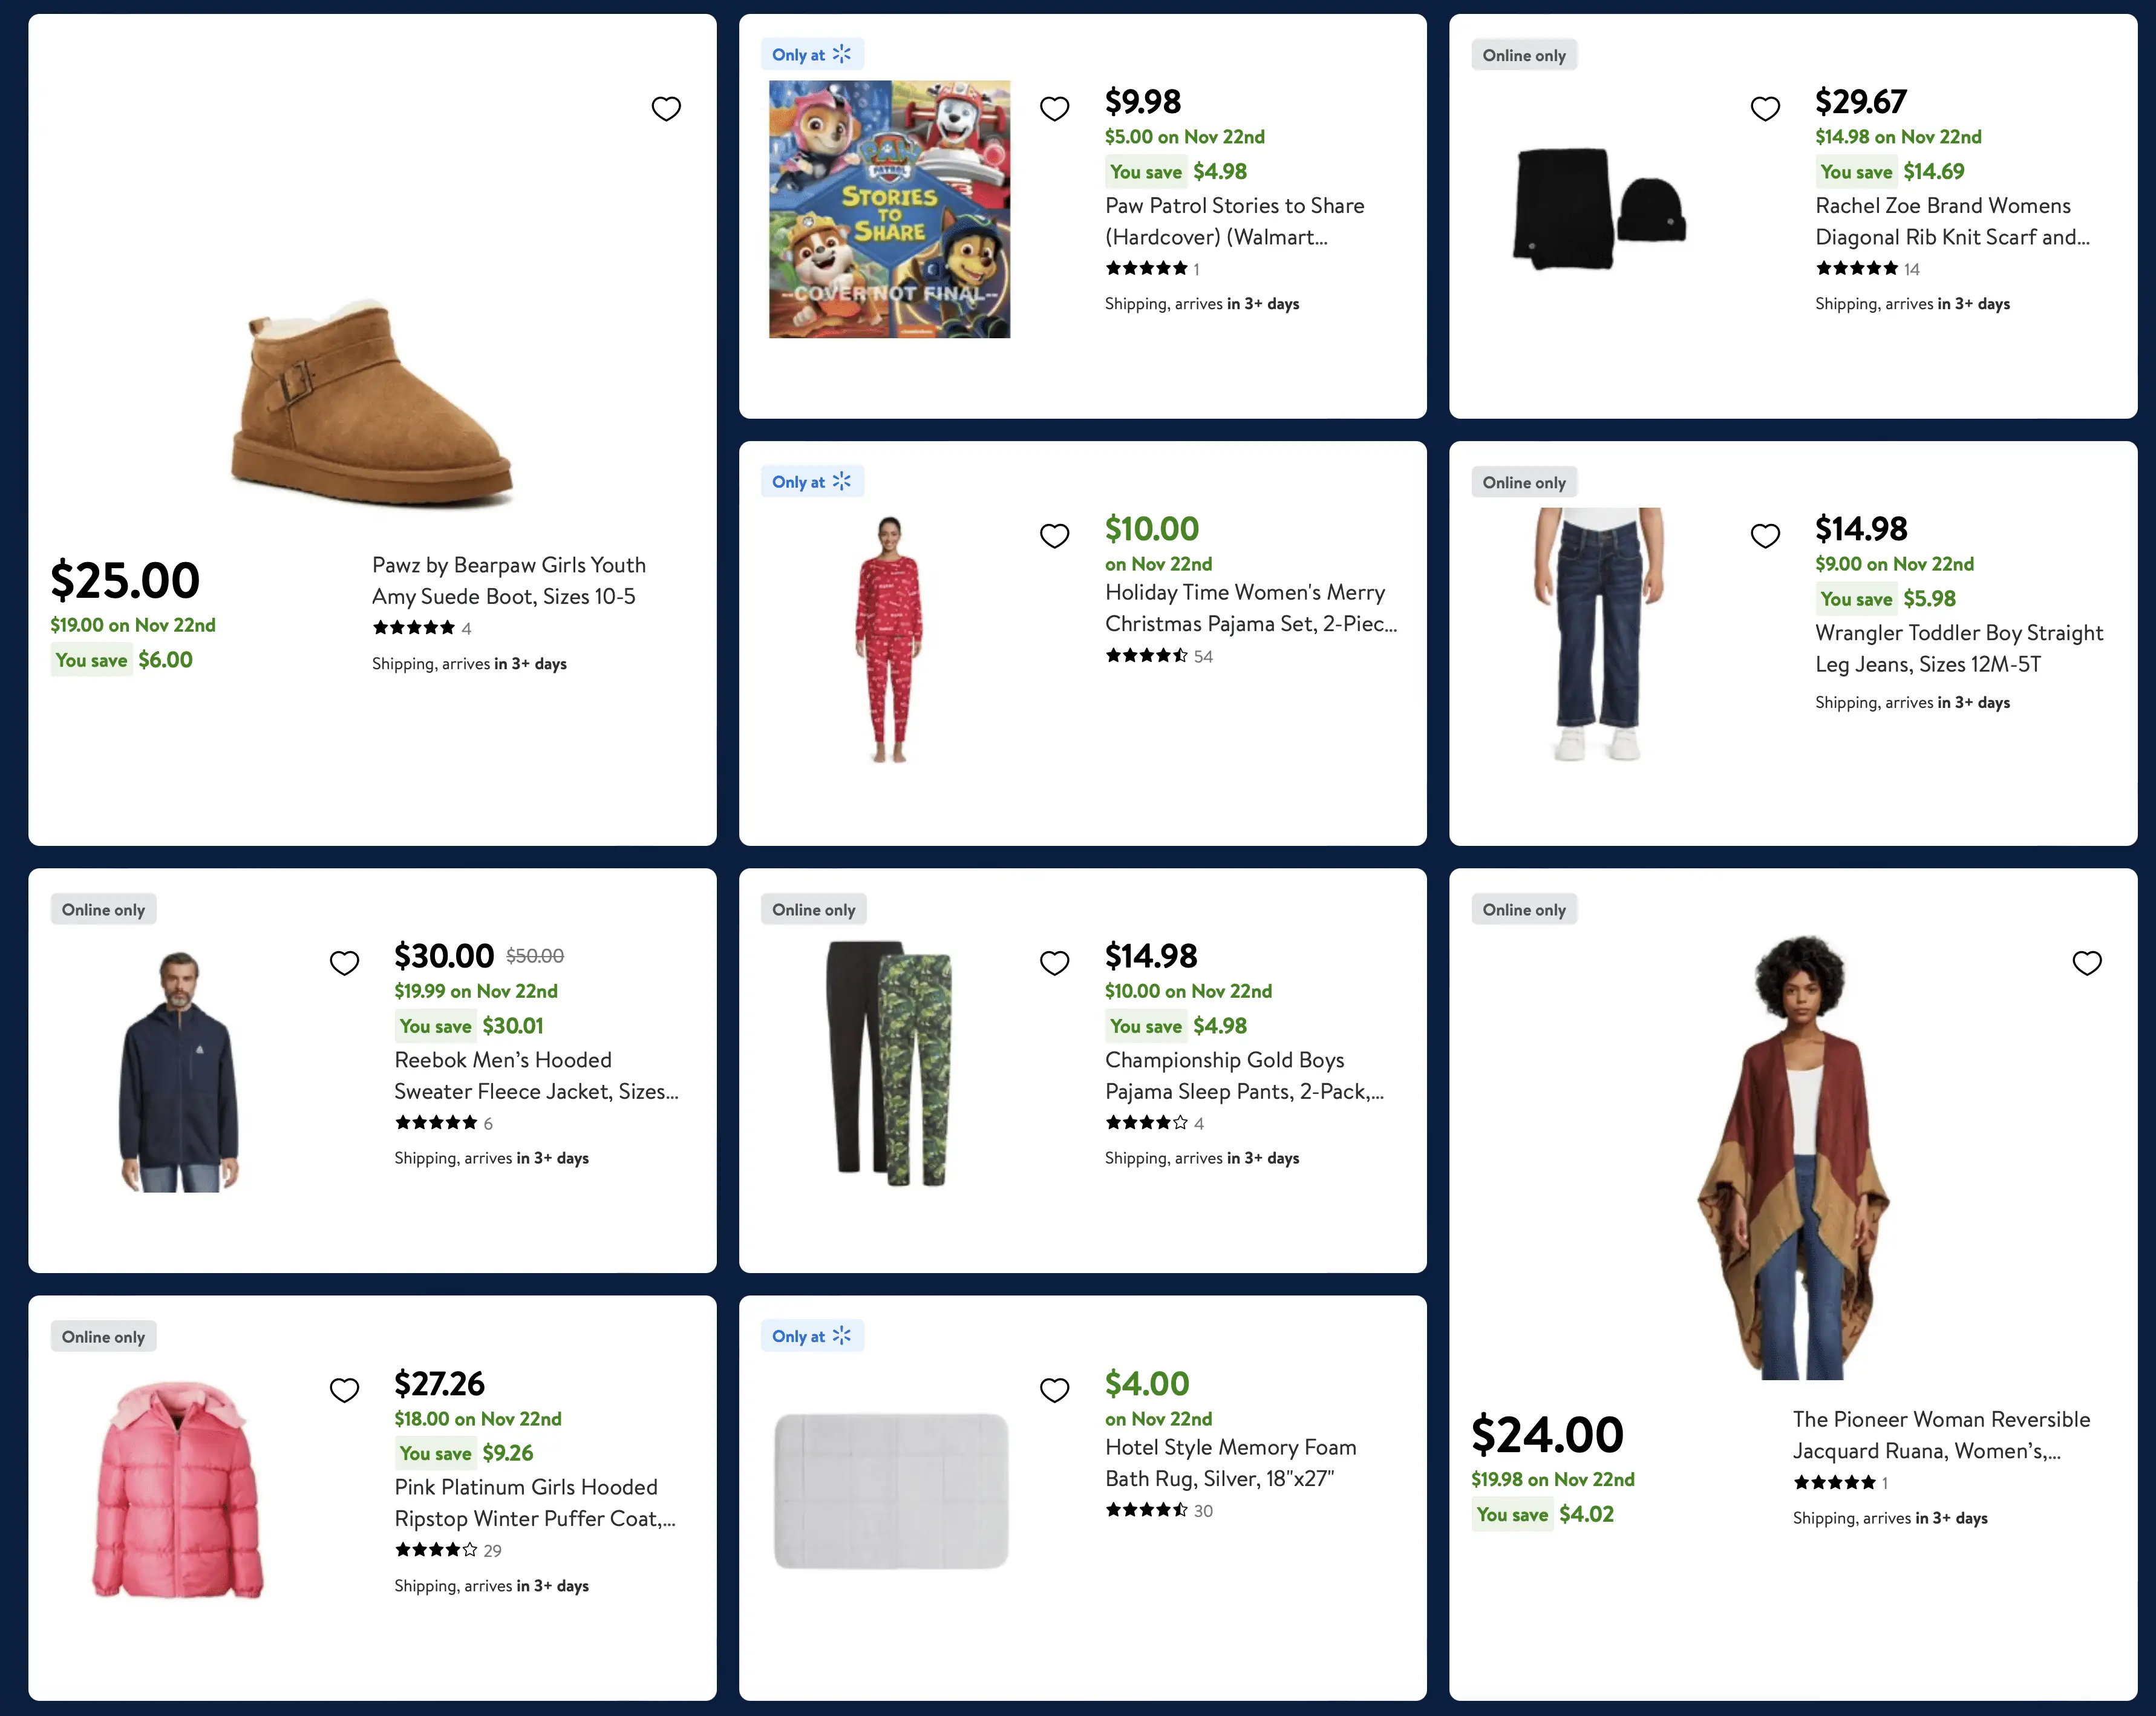The height and width of the screenshot is (1716, 2156).
Task: Open Reebok Men's Hooded Sweater Fleece Jacket title
Action: [x=535, y=1075]
